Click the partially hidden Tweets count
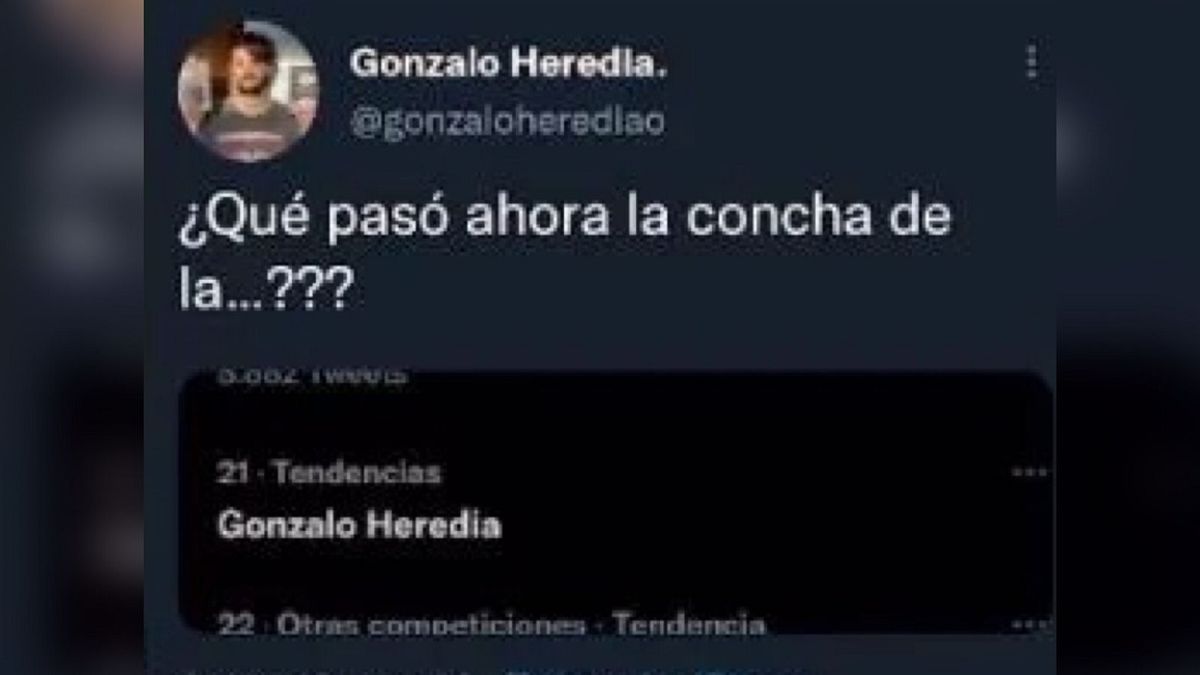The height and width of the screenshot is (675, 1200). coord(312,377)
